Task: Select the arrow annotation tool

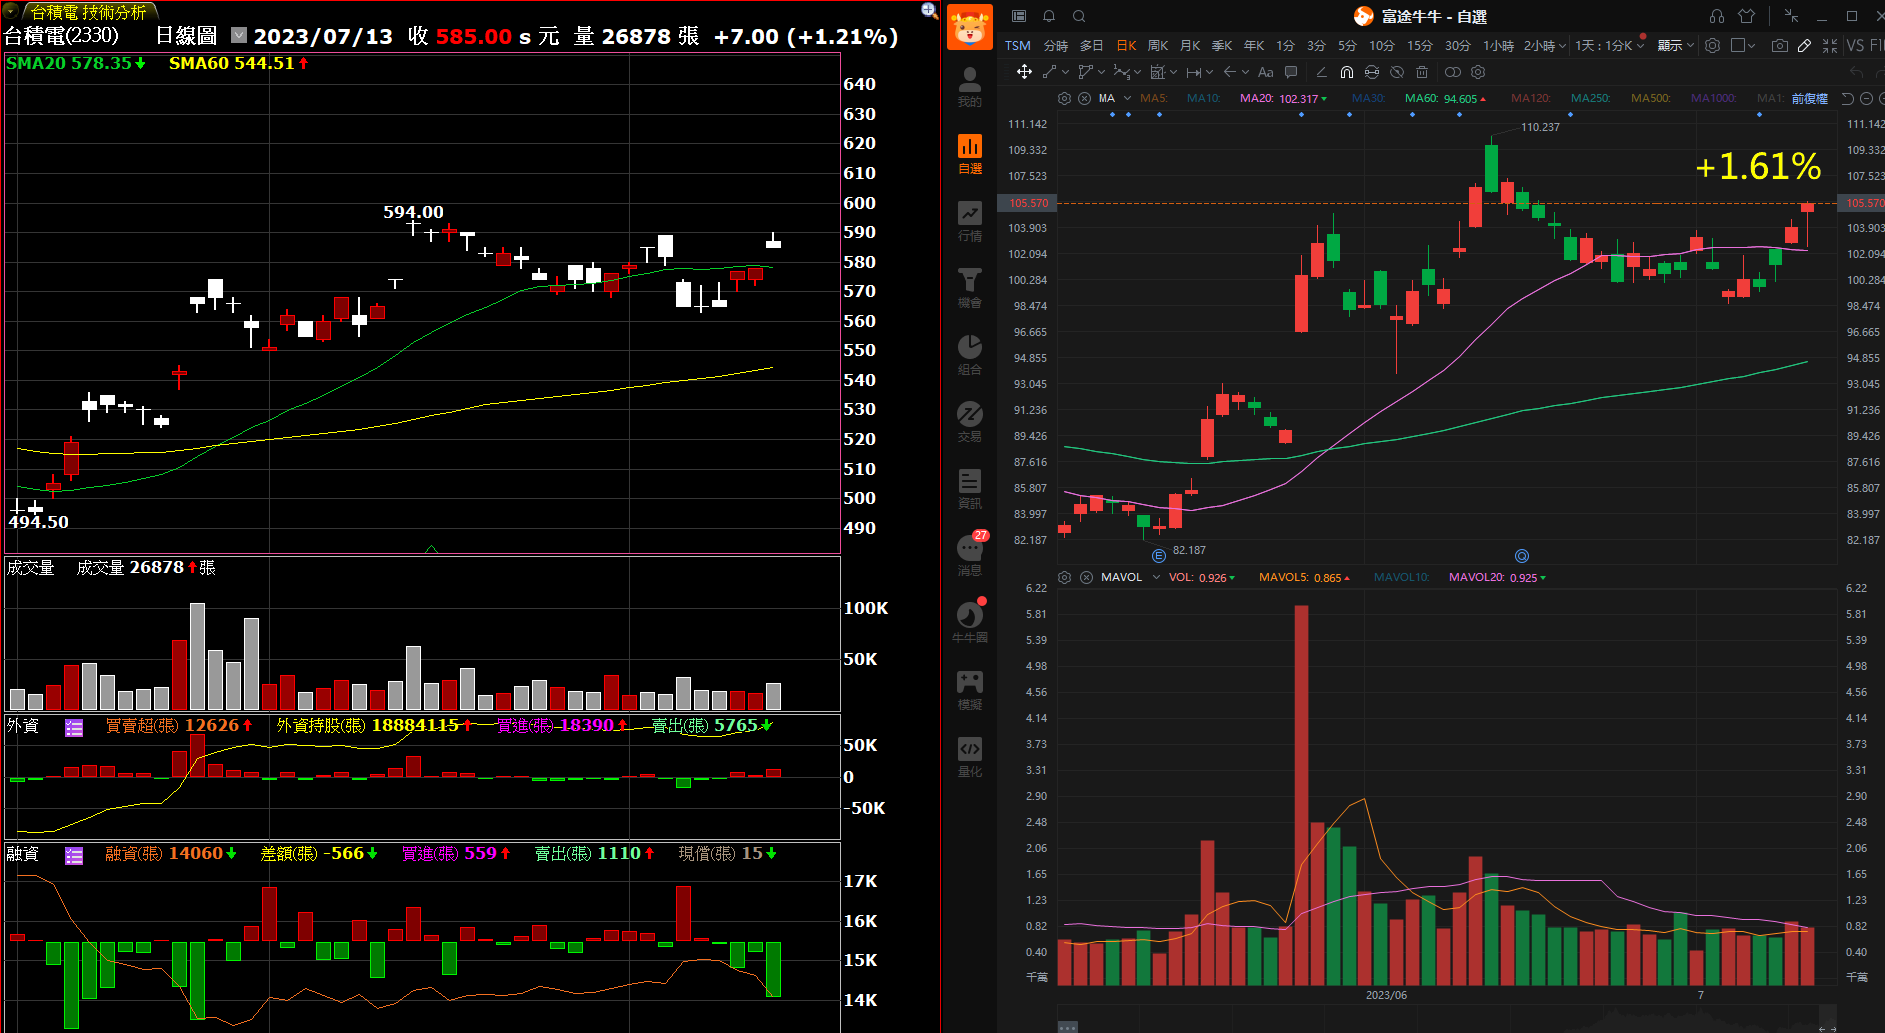Action: [x=1230, y=72]
